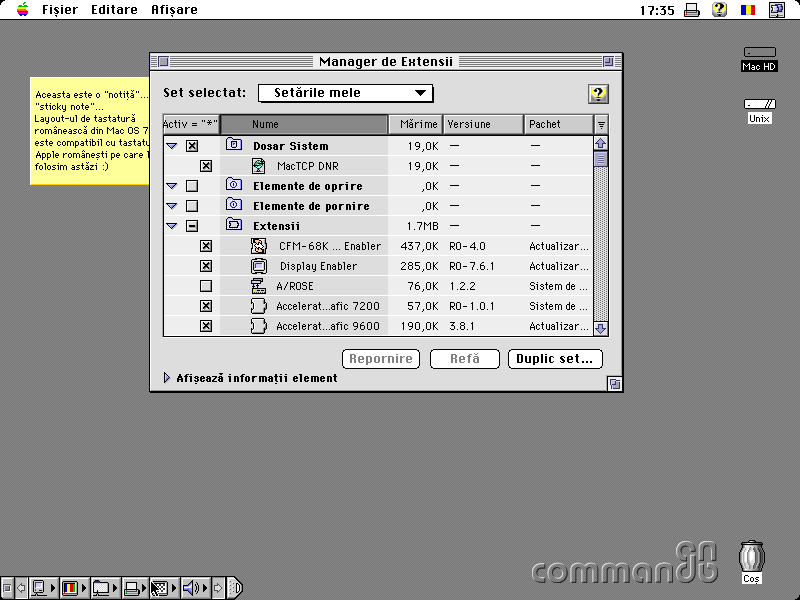The width and height of the screenshot is (800, 600).
Task: Click the MacTCP DNR file icon
Action: click(258, 166)
